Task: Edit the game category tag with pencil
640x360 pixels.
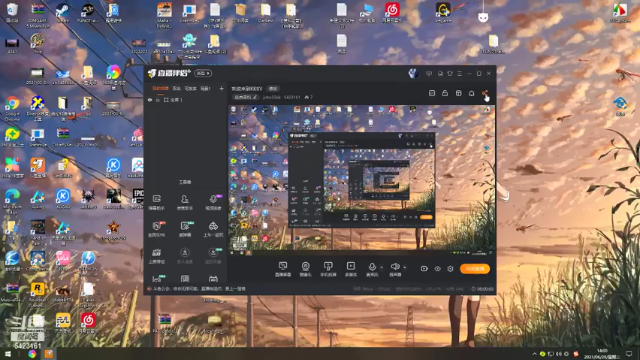Action: (x=245, y=97)
